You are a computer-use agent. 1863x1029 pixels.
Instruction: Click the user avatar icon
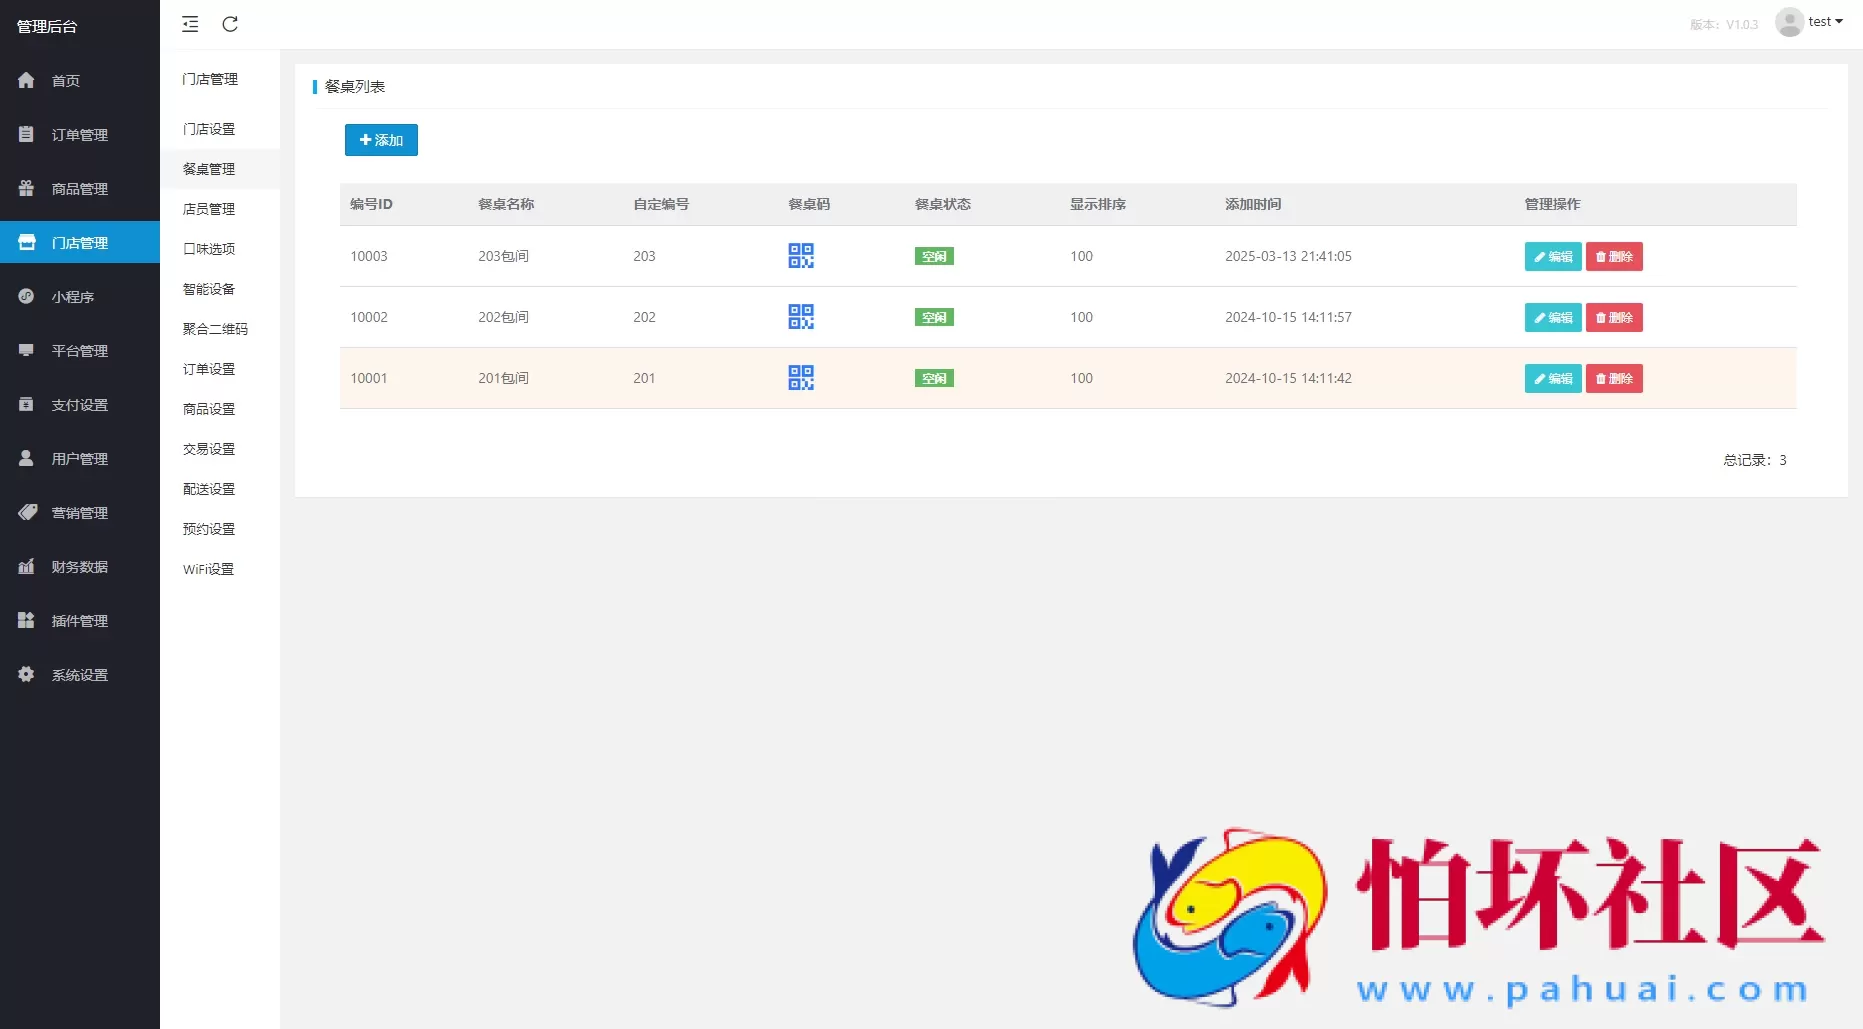point(1788,22)
